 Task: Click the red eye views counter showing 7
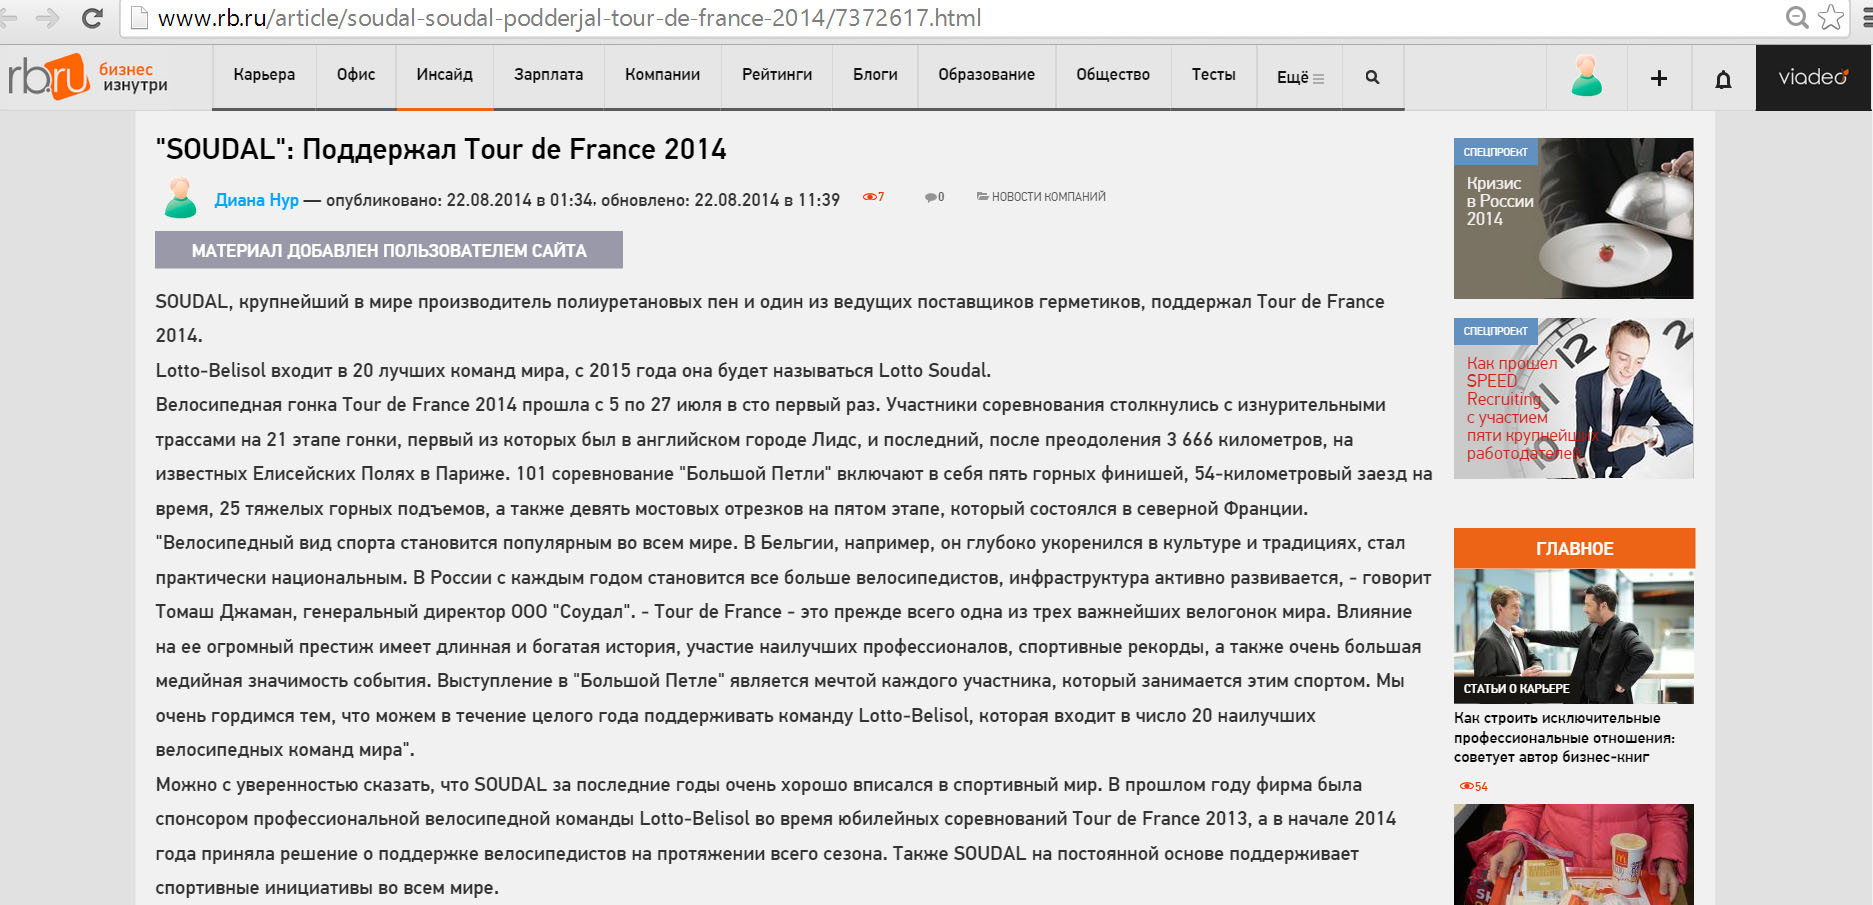click(x=873, y=197)
